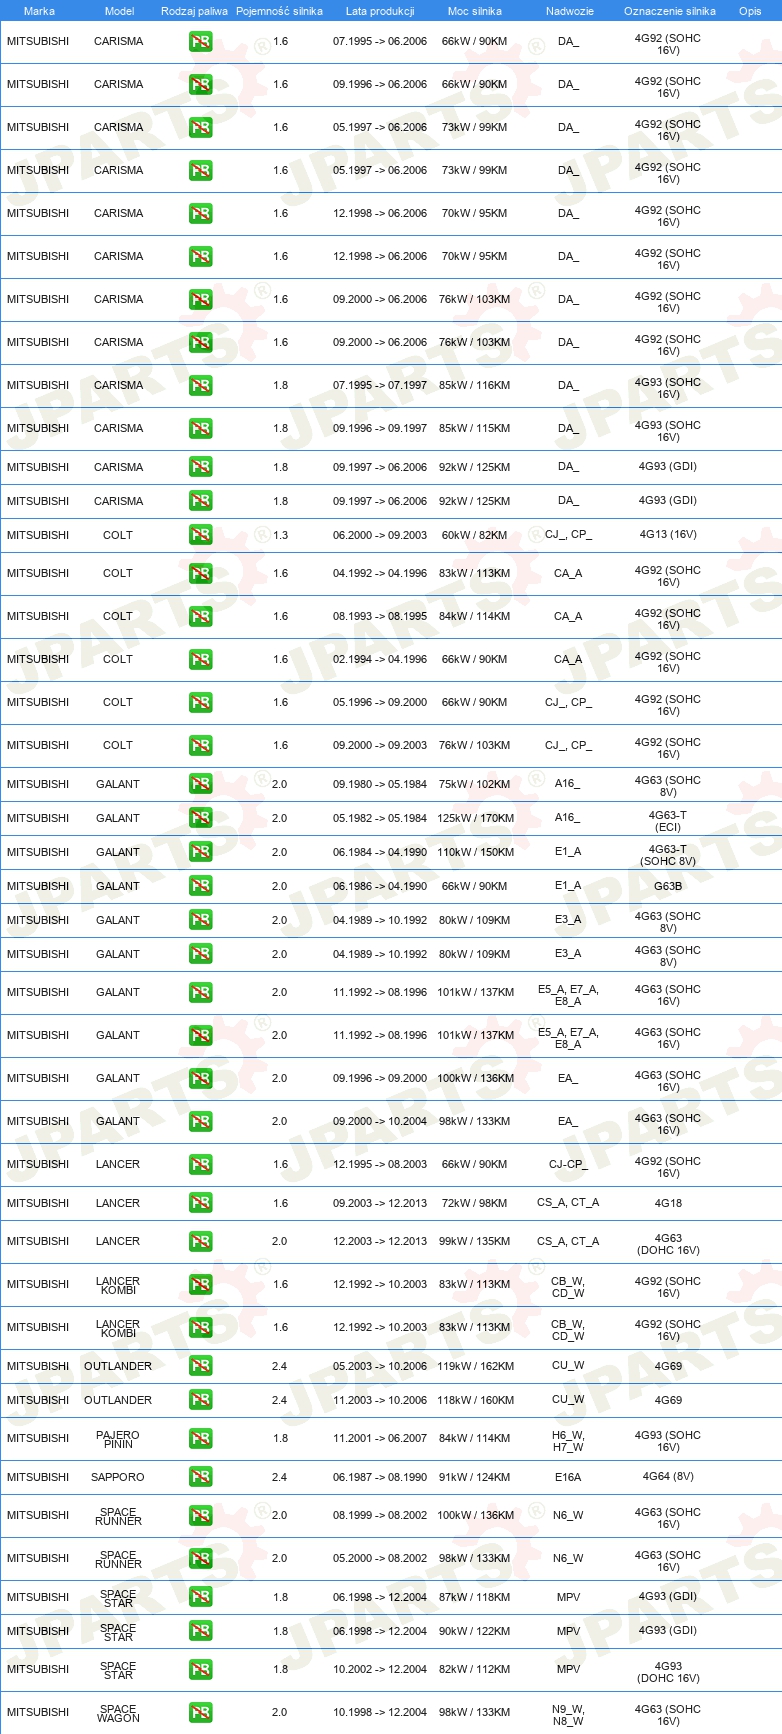Click fuel icon in Carisma 07.1995 66kW row

(200, 42)
